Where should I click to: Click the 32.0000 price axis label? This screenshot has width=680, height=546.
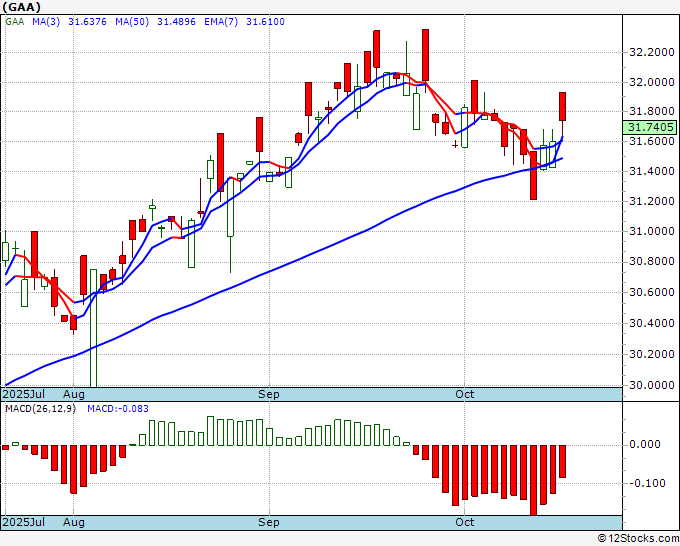click(x=652, y=82)
